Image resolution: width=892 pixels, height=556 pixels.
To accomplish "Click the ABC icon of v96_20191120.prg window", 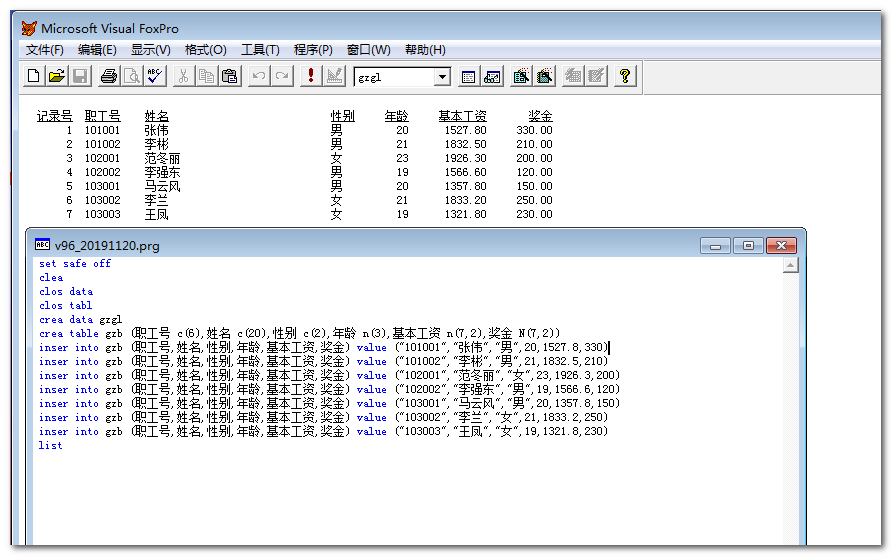I will point(43,245).
